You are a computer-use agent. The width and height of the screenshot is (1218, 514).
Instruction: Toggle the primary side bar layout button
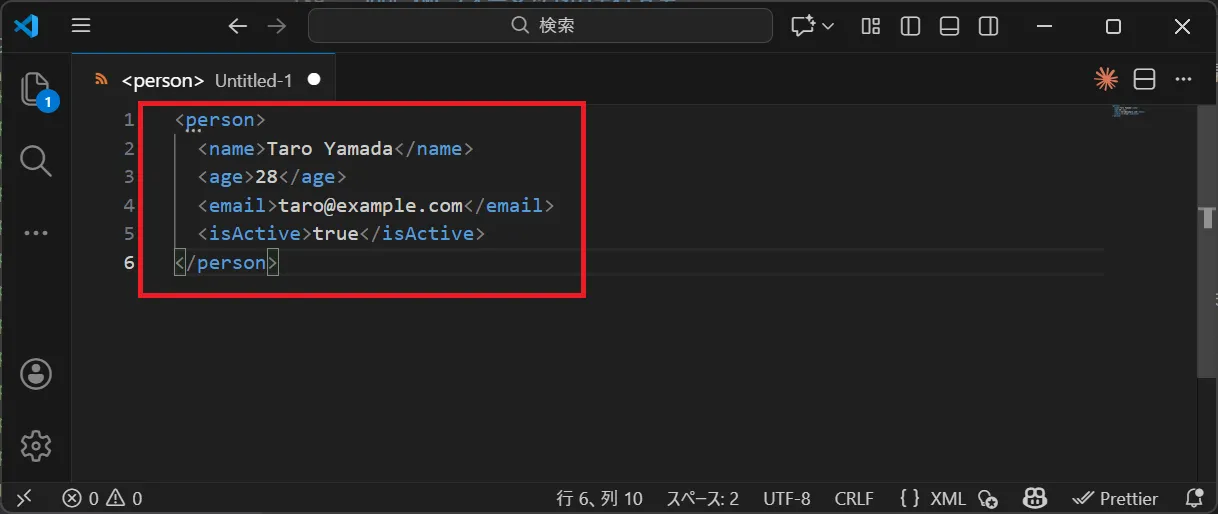(910, 27)
